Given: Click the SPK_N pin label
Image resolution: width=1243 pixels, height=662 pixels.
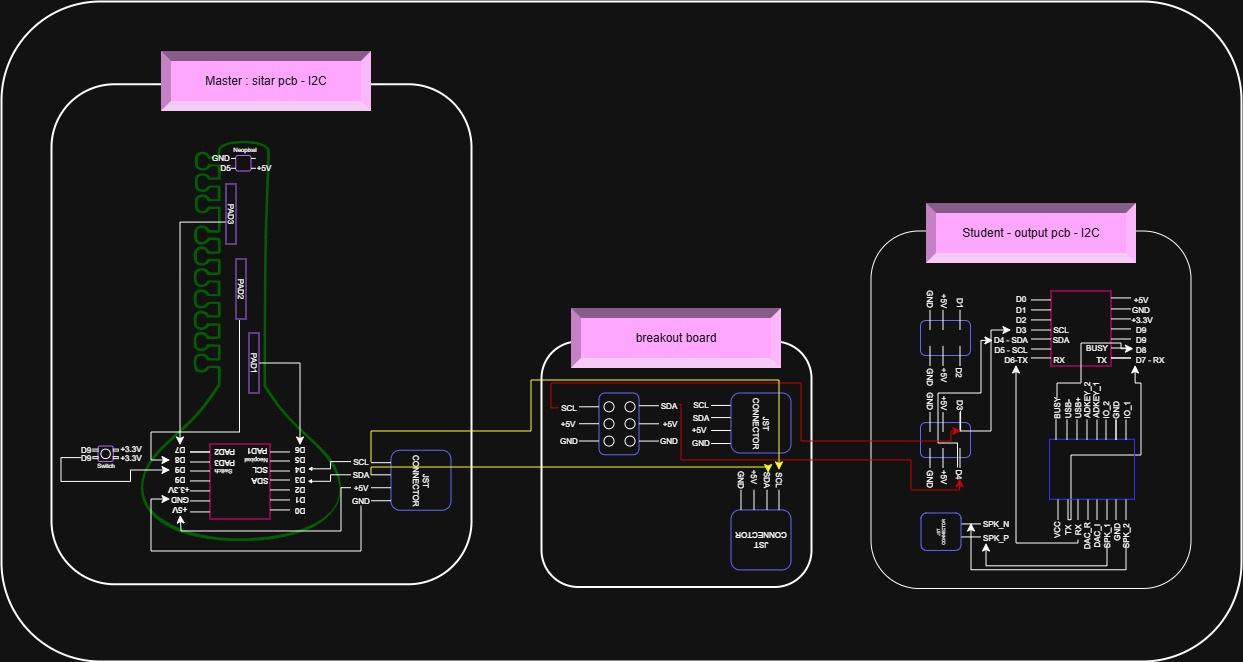Looking at the screenshot, I should (x=996, y=524).
